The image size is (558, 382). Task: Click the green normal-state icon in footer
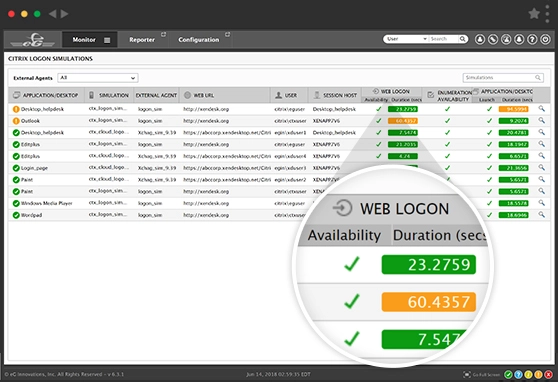[508, 375]
